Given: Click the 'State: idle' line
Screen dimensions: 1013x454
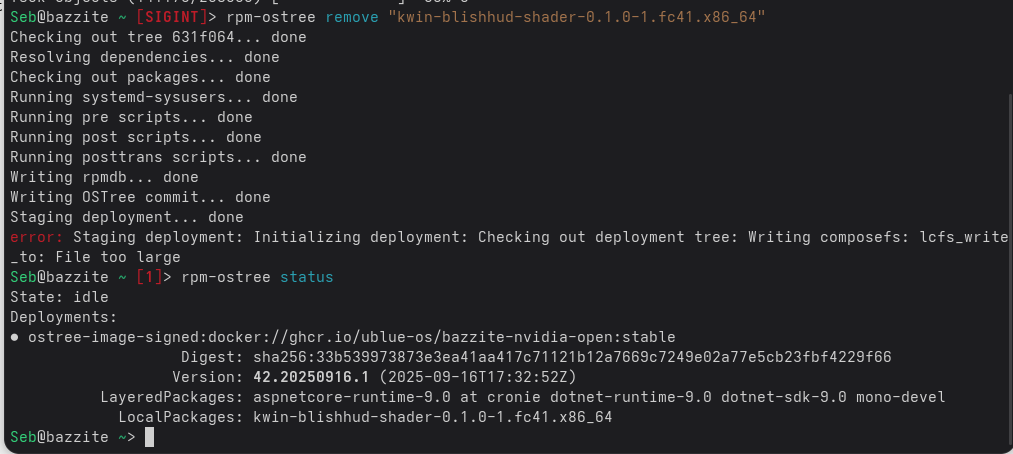Looking at the screenshot, I should coord(59,297).
